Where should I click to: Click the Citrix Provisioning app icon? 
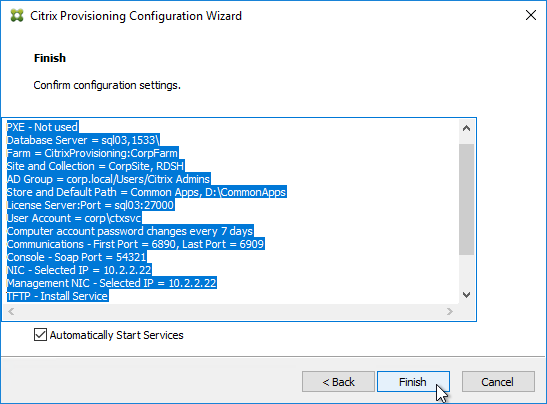pyautogui.click(x=17, y=16)
